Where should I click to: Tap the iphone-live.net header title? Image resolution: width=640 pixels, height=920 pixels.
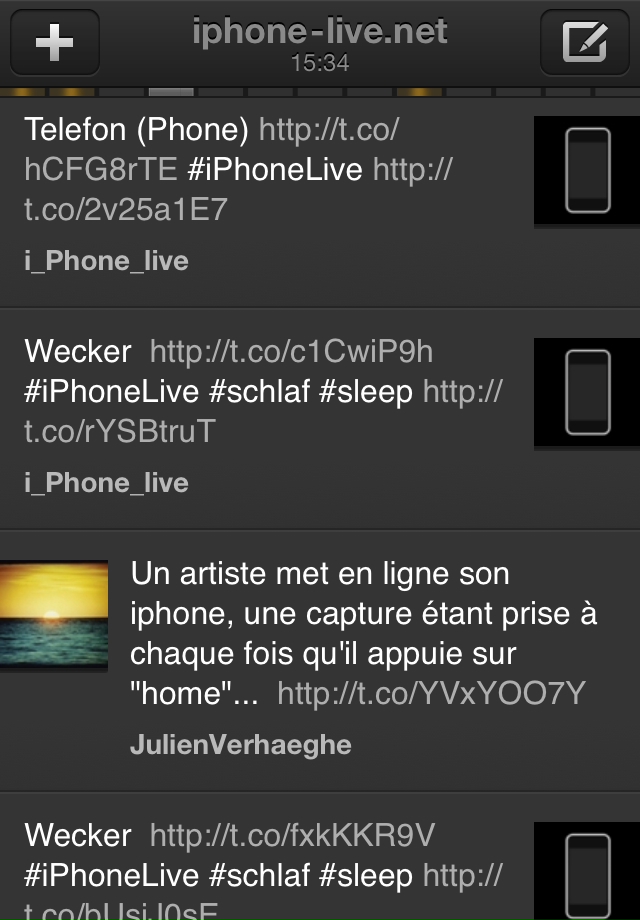pyautogui.click(x=320, y=31)
